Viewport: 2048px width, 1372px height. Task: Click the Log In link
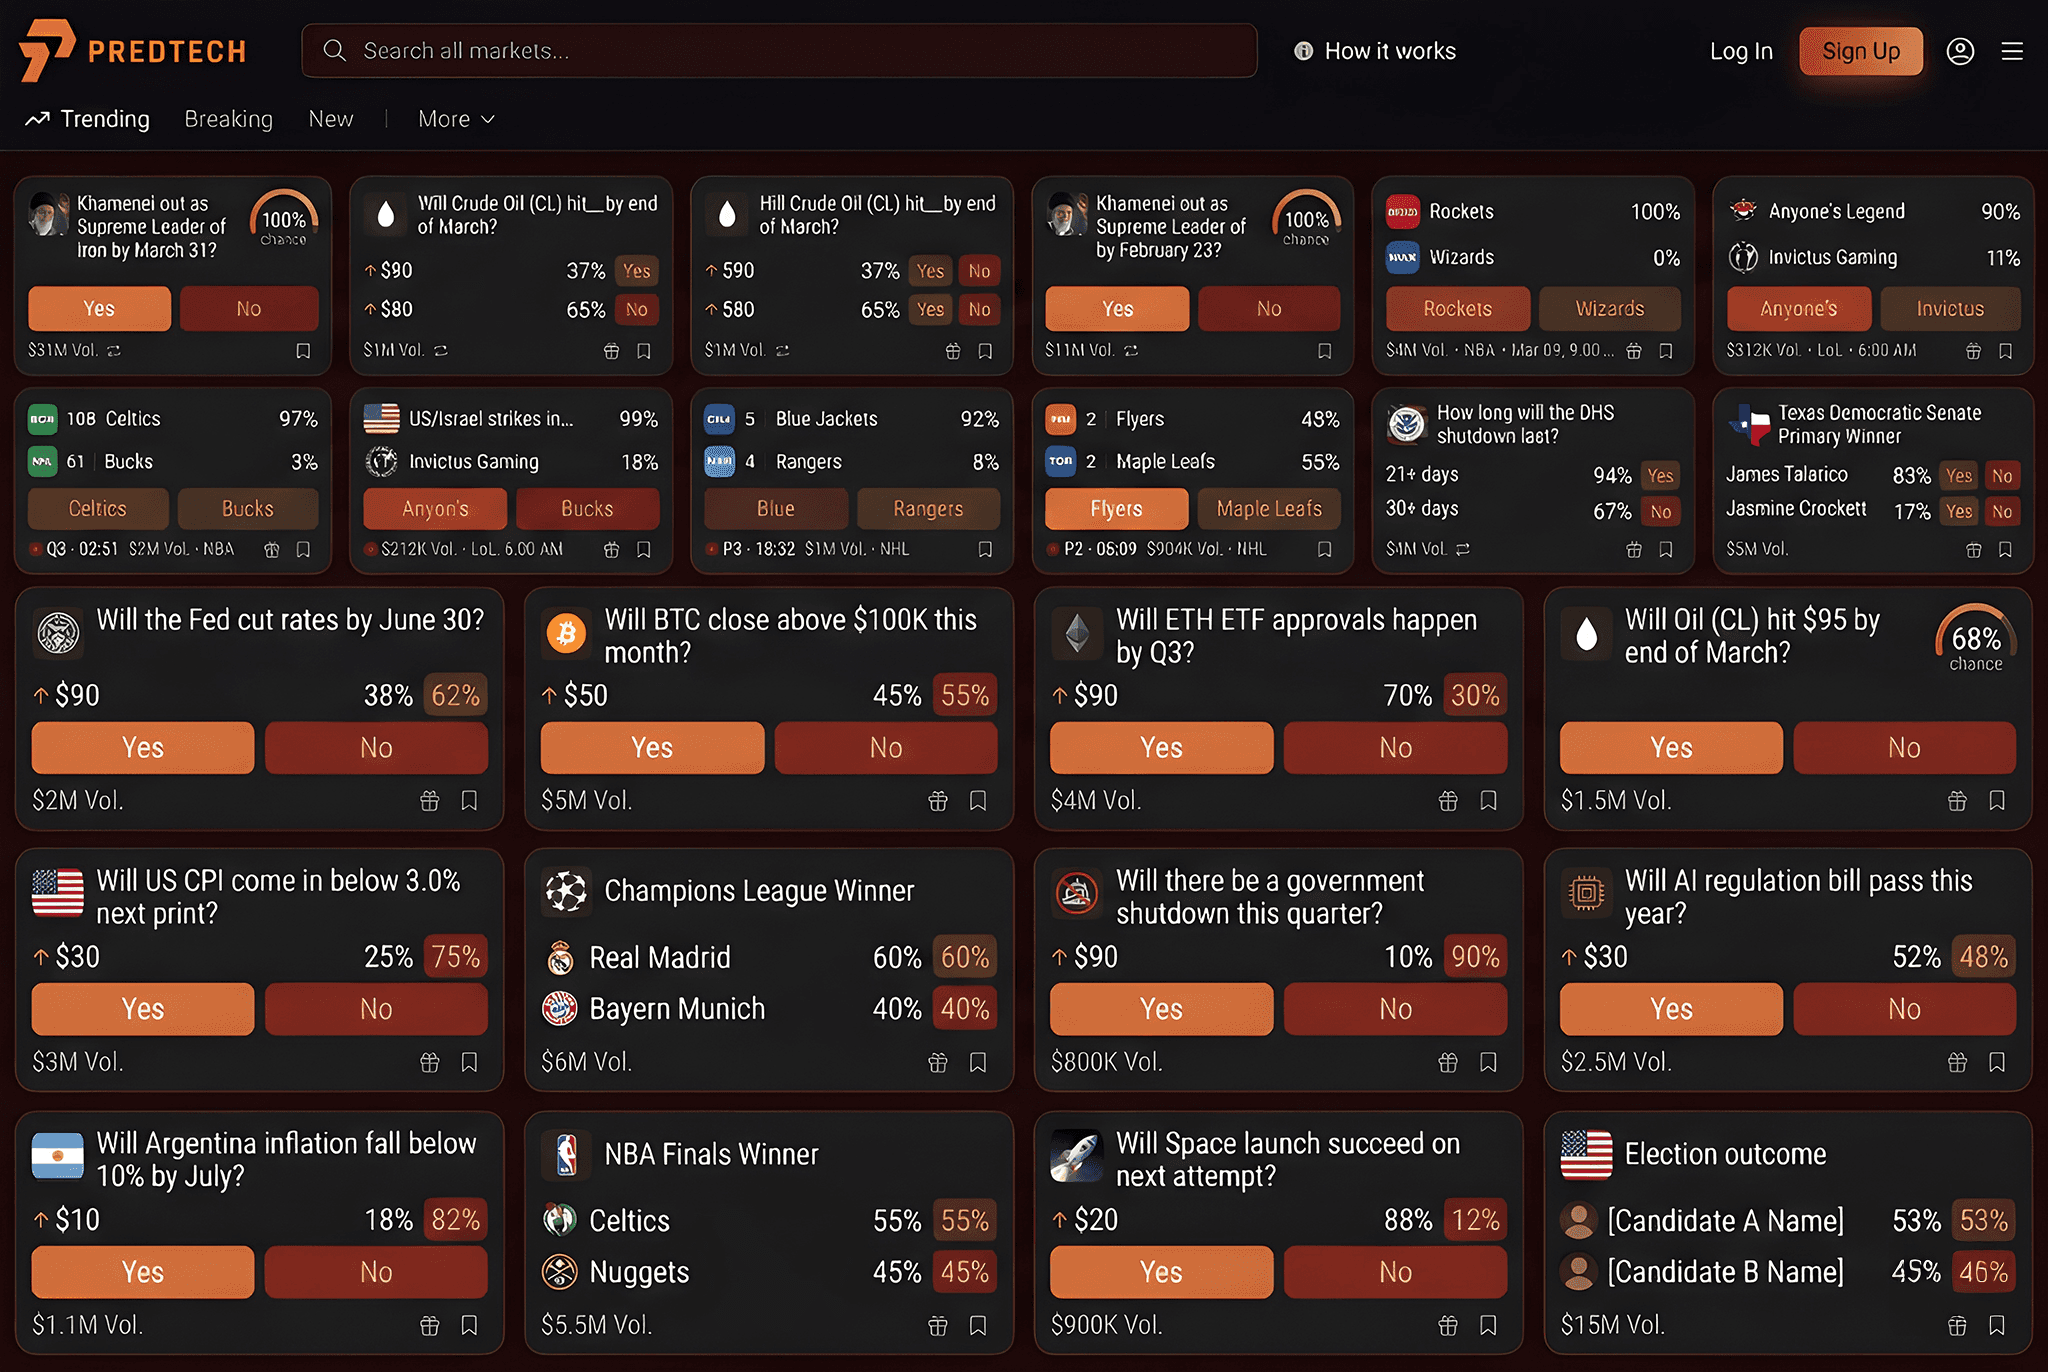1741,50
